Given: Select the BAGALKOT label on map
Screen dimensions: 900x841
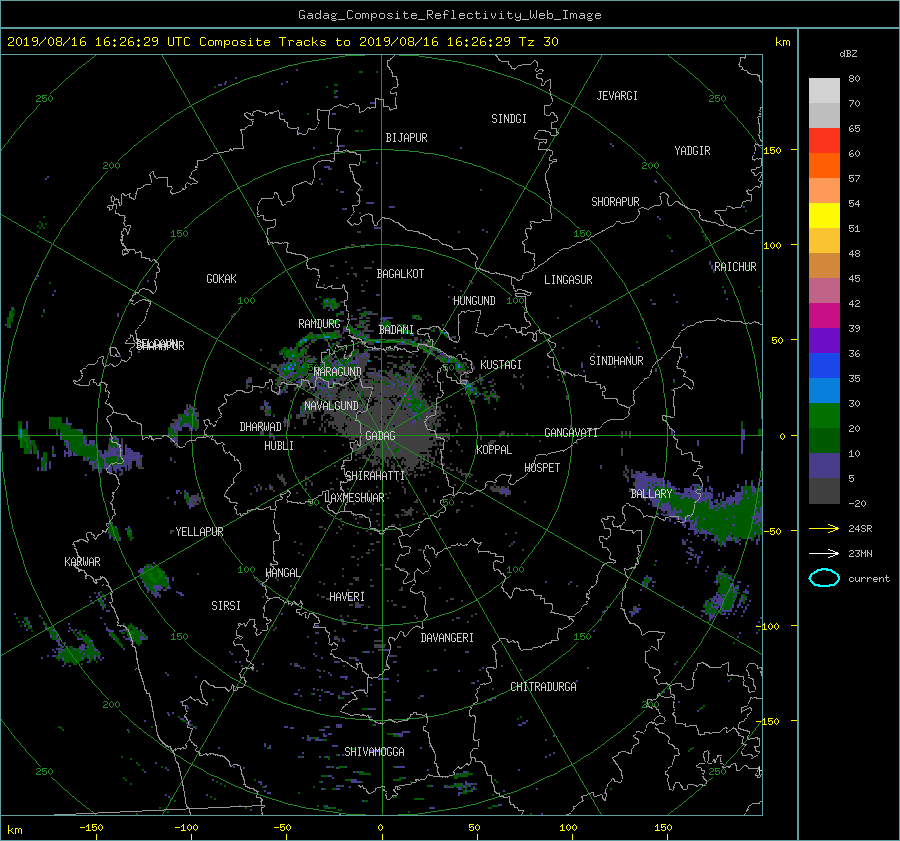Looking at the screenshot, I should pyautogui.click(x=400, y=274).
